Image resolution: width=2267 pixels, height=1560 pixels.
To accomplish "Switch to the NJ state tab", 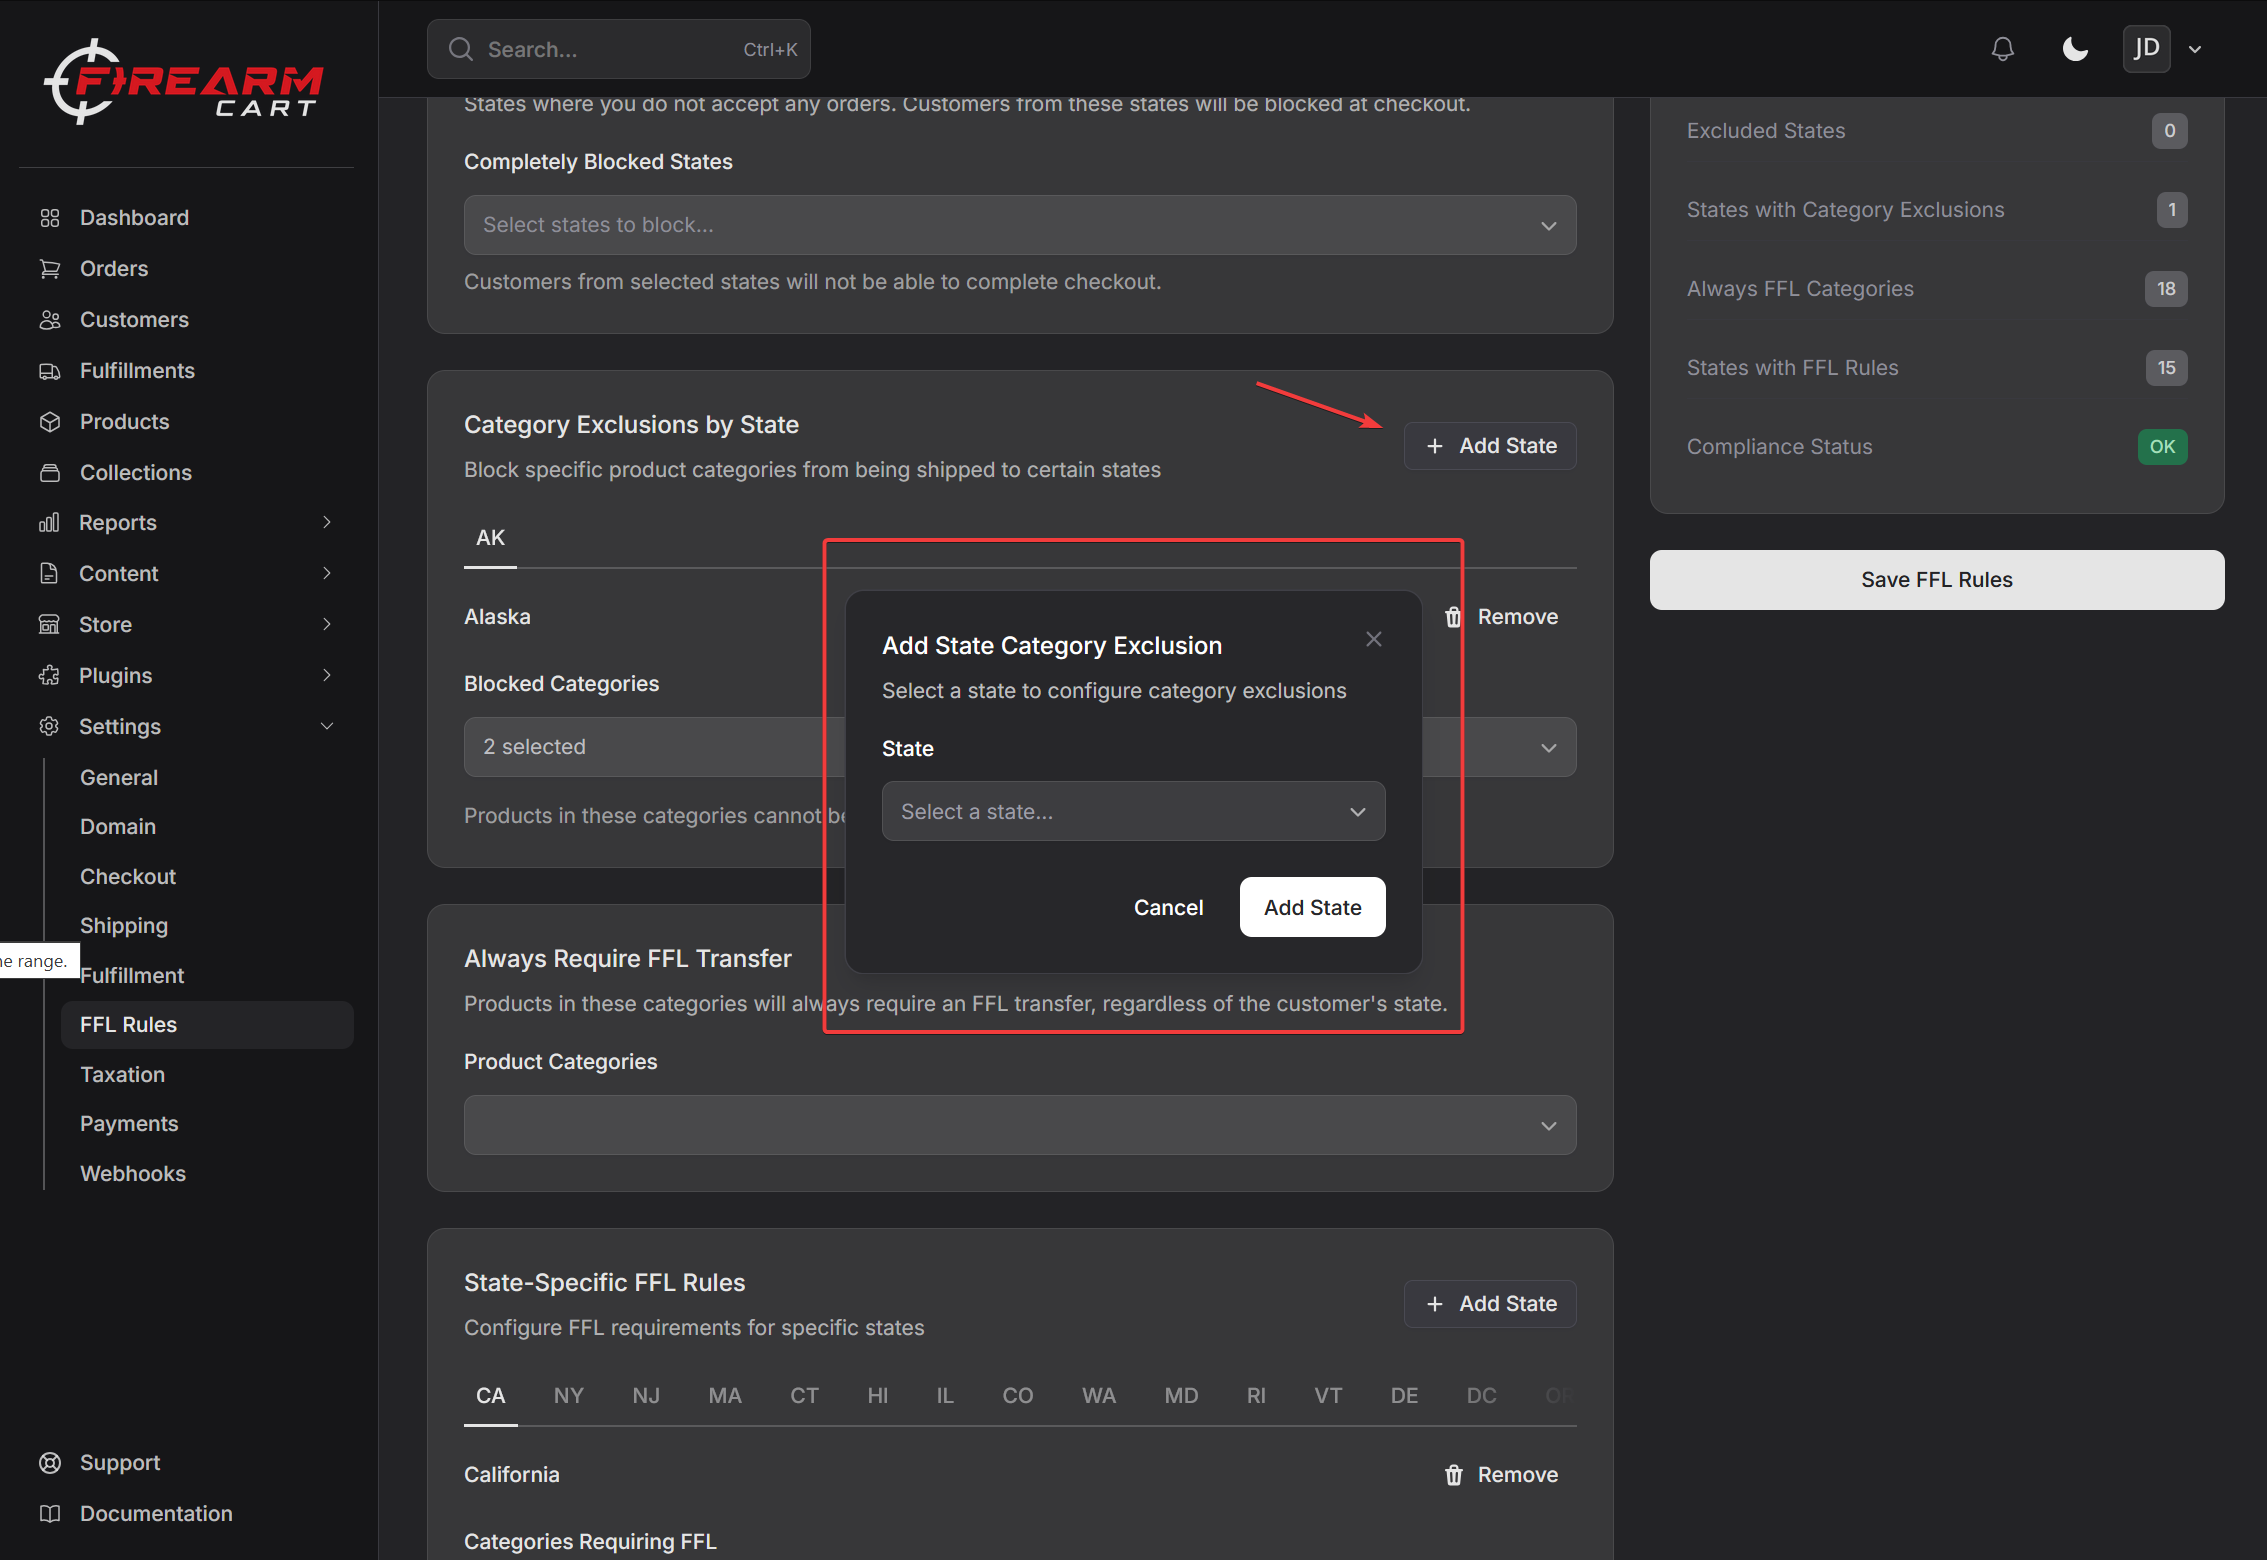I will pyautogui.click(x=646, y=1396).
